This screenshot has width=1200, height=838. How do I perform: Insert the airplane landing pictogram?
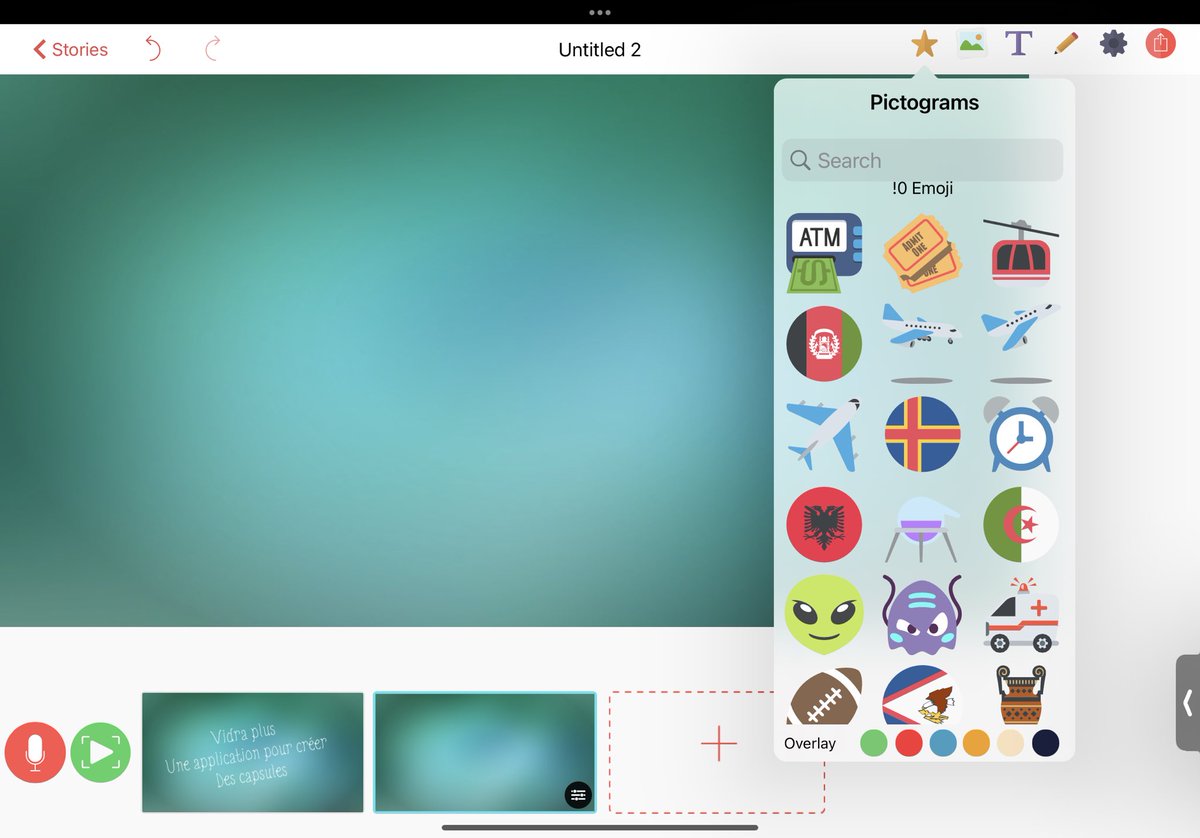pyautogui.click(x=922, y=344)
